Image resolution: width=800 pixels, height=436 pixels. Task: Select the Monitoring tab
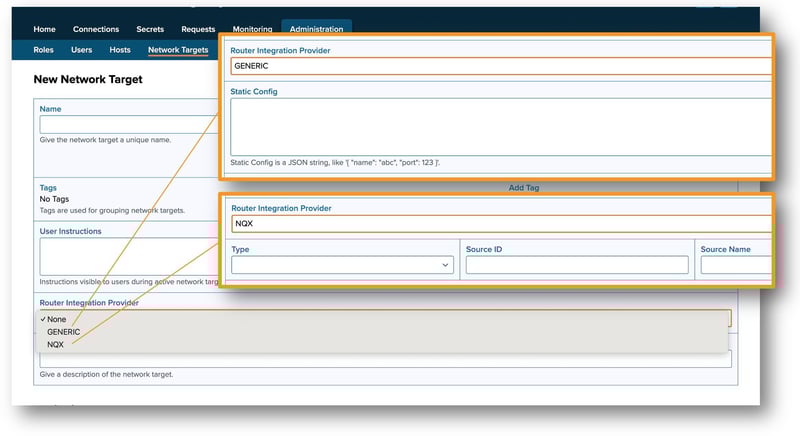click(x=251, y=29)
